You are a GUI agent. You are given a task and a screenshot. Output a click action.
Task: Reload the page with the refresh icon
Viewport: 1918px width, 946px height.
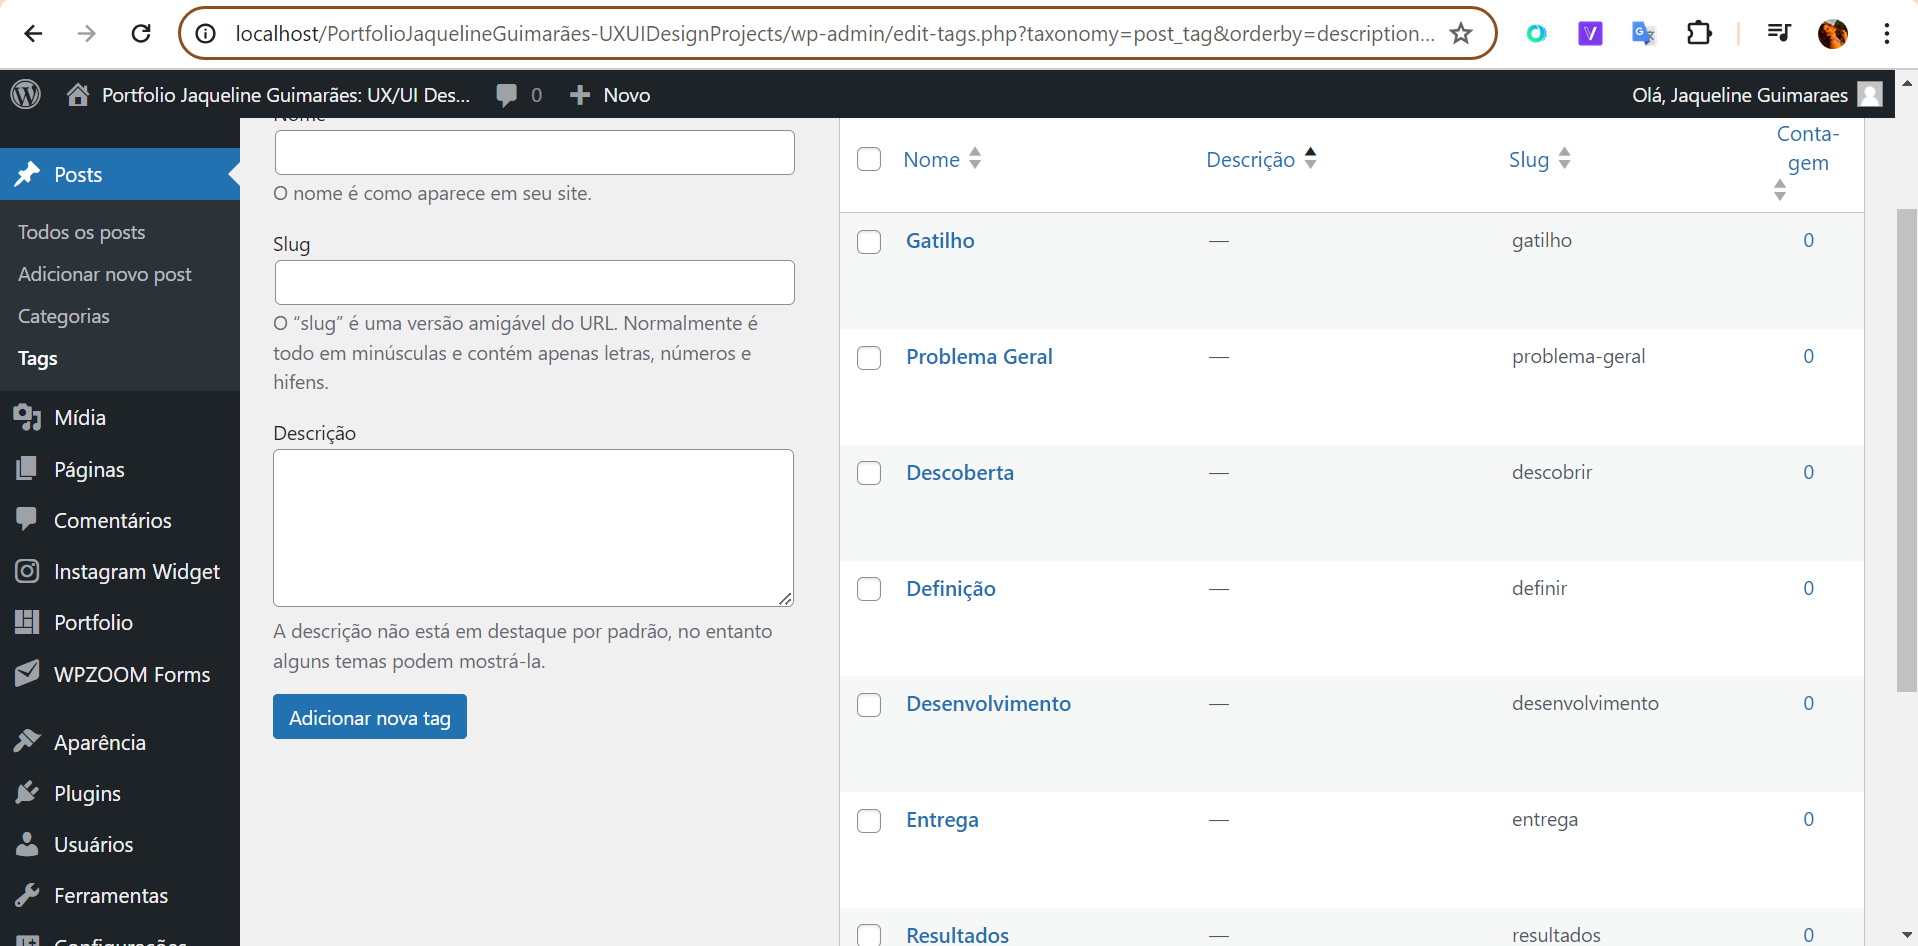[141, 34]
